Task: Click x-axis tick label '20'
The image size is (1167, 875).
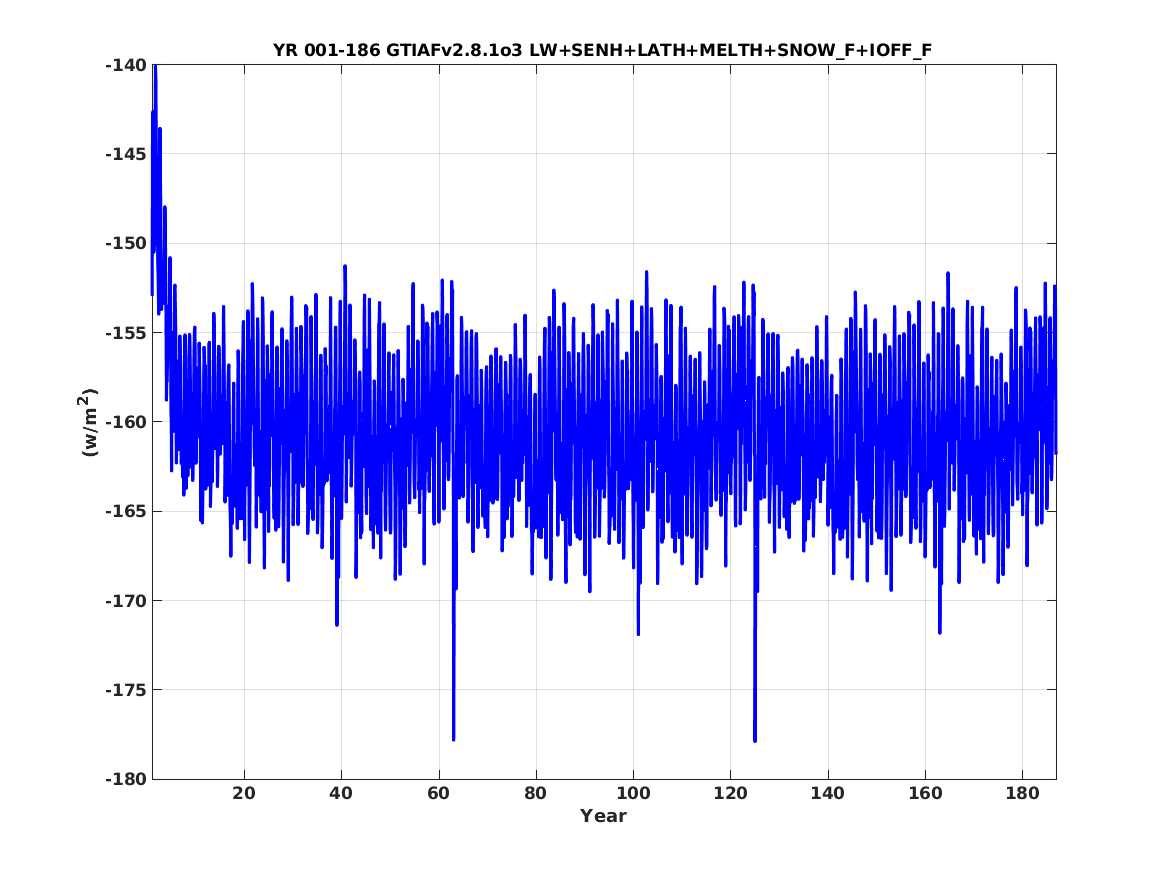Action: pyautogui.click(x=243, y=794)
